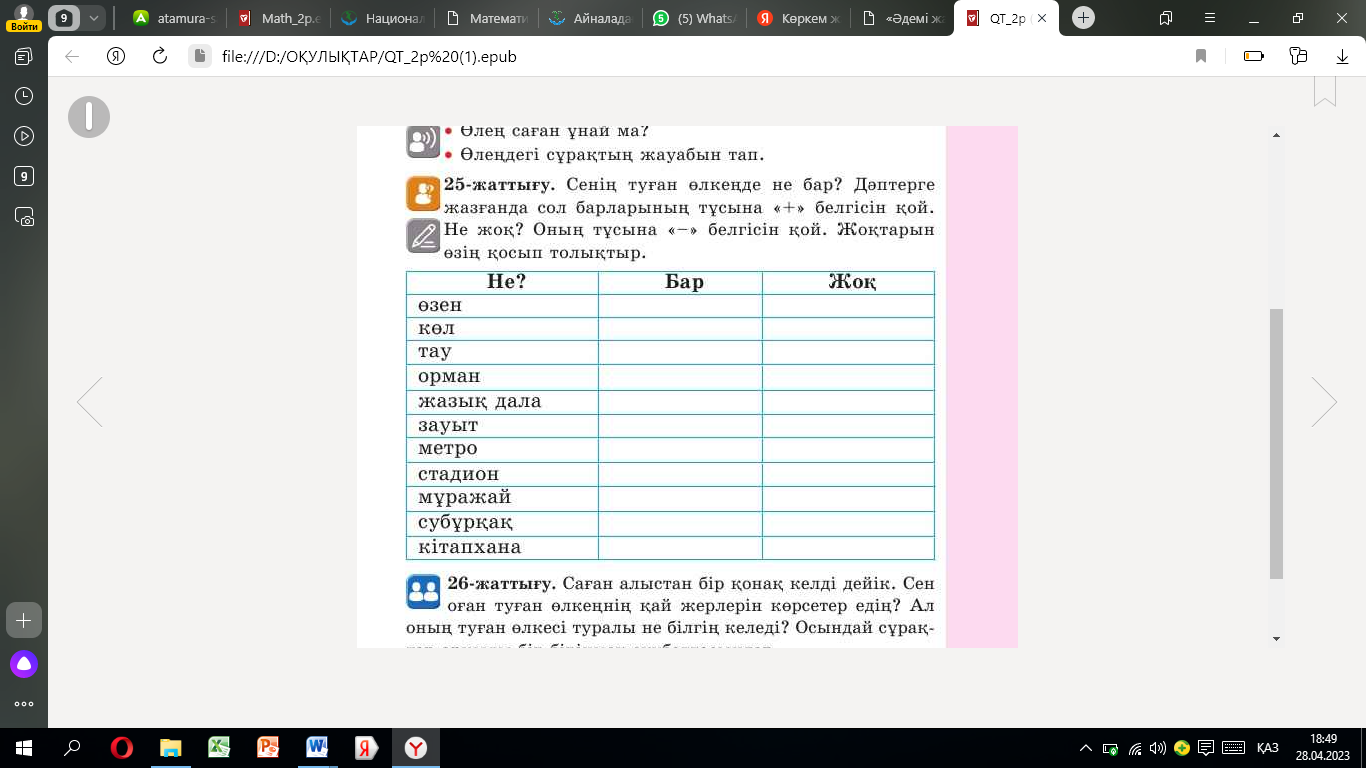Open the sidebar video player icon
The height and width of the screenshot is (768, 1366).
coord(24,137)
